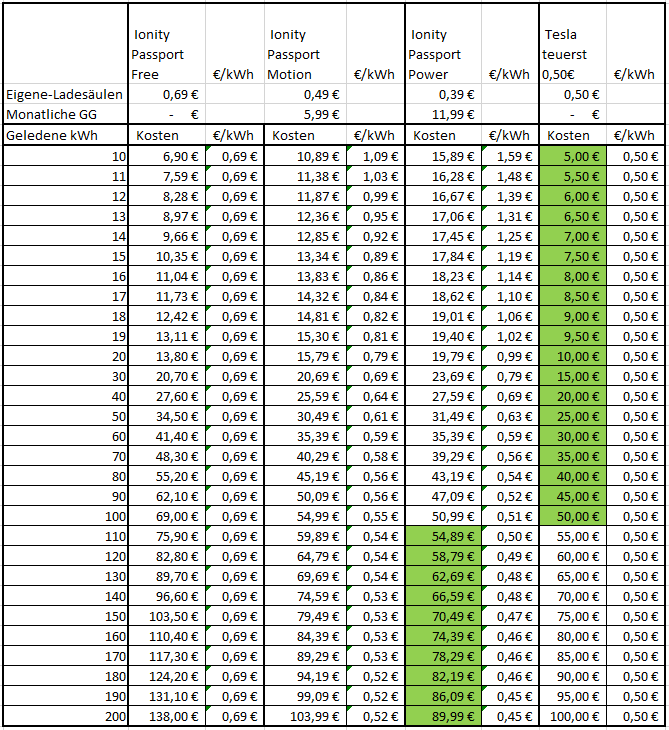
Task: Click the cell with 138,00 € cost
Action: coord(167,716)
